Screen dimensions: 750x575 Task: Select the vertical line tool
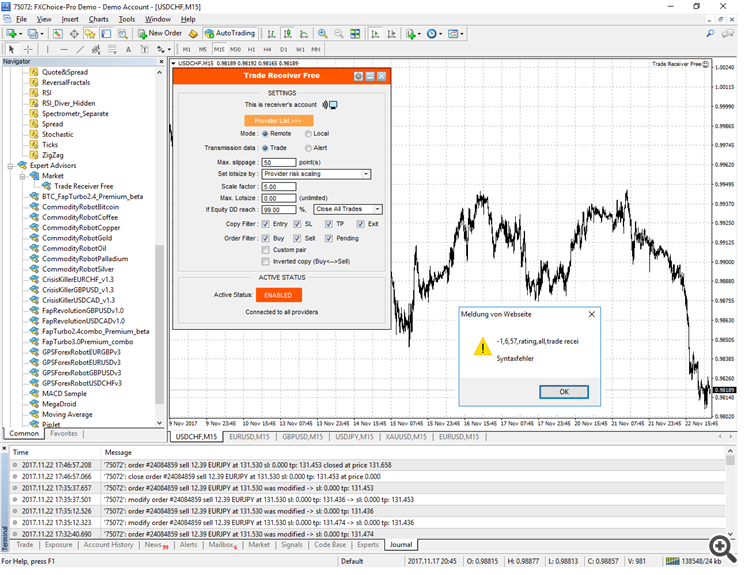pyautogui.click(x=48, y=50)
